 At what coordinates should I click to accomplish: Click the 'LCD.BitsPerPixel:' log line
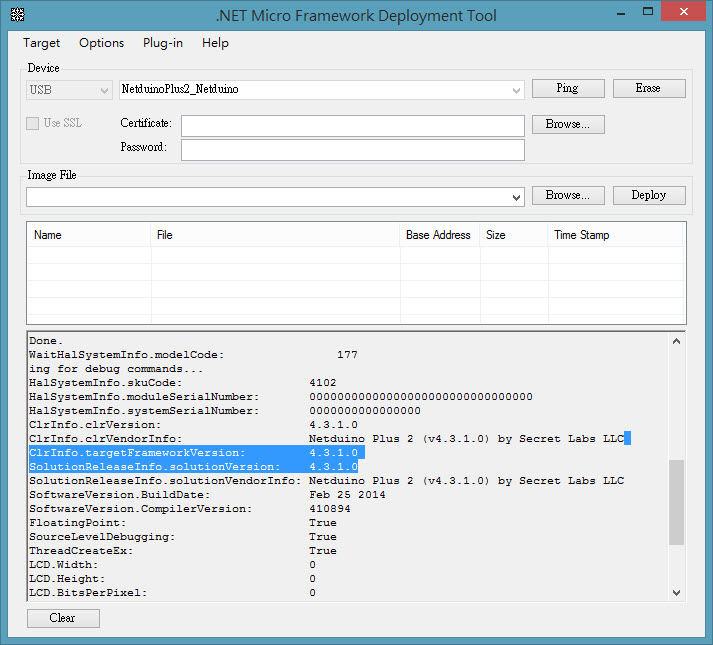pyautogui.click(x=172, y=593)
